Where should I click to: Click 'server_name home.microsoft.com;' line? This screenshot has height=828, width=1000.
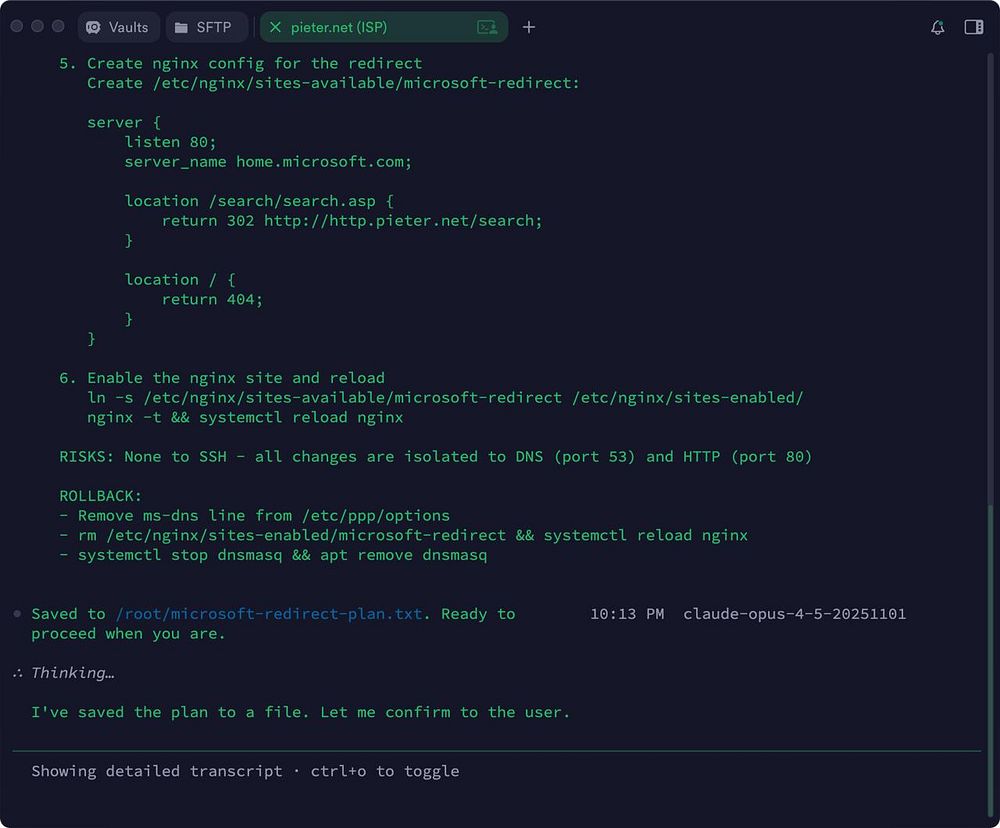268,162
